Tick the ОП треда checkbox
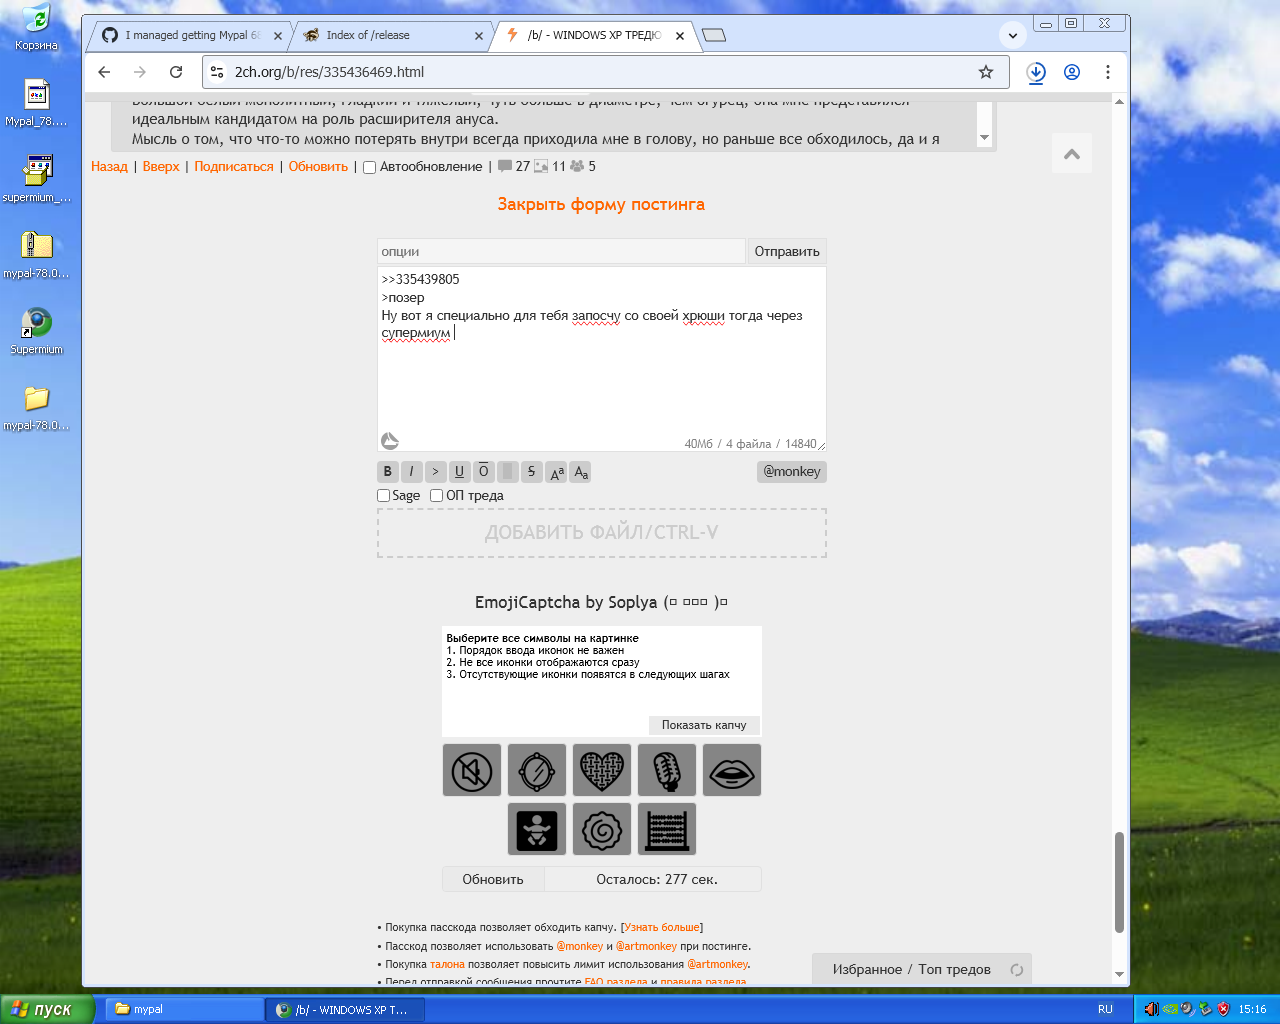 point(436,495)
